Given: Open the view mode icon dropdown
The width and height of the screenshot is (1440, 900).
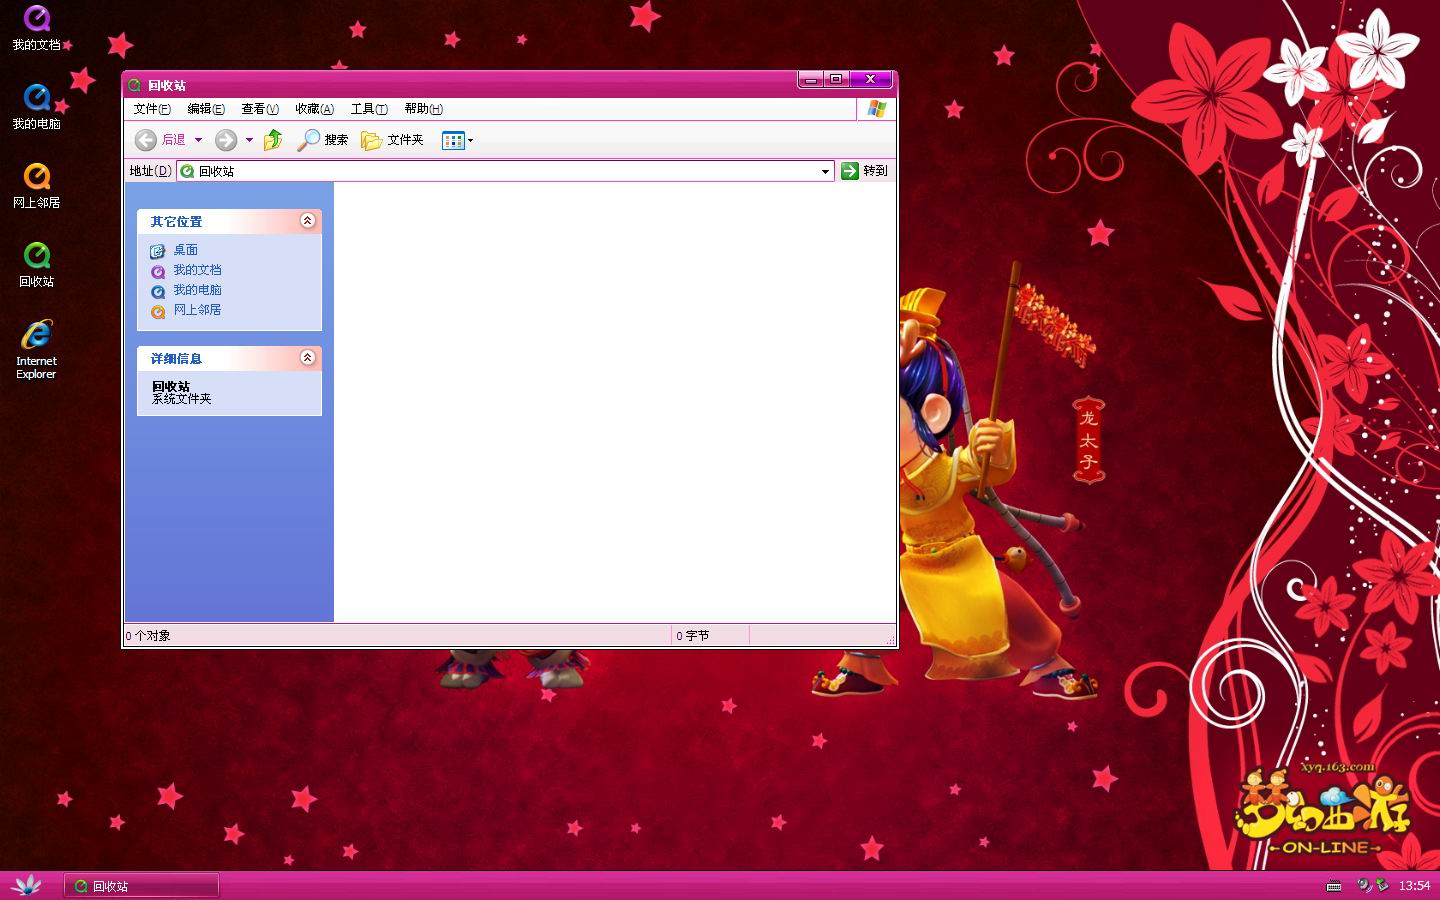Looking at the screenshot, I should click(x=457, y=140).
